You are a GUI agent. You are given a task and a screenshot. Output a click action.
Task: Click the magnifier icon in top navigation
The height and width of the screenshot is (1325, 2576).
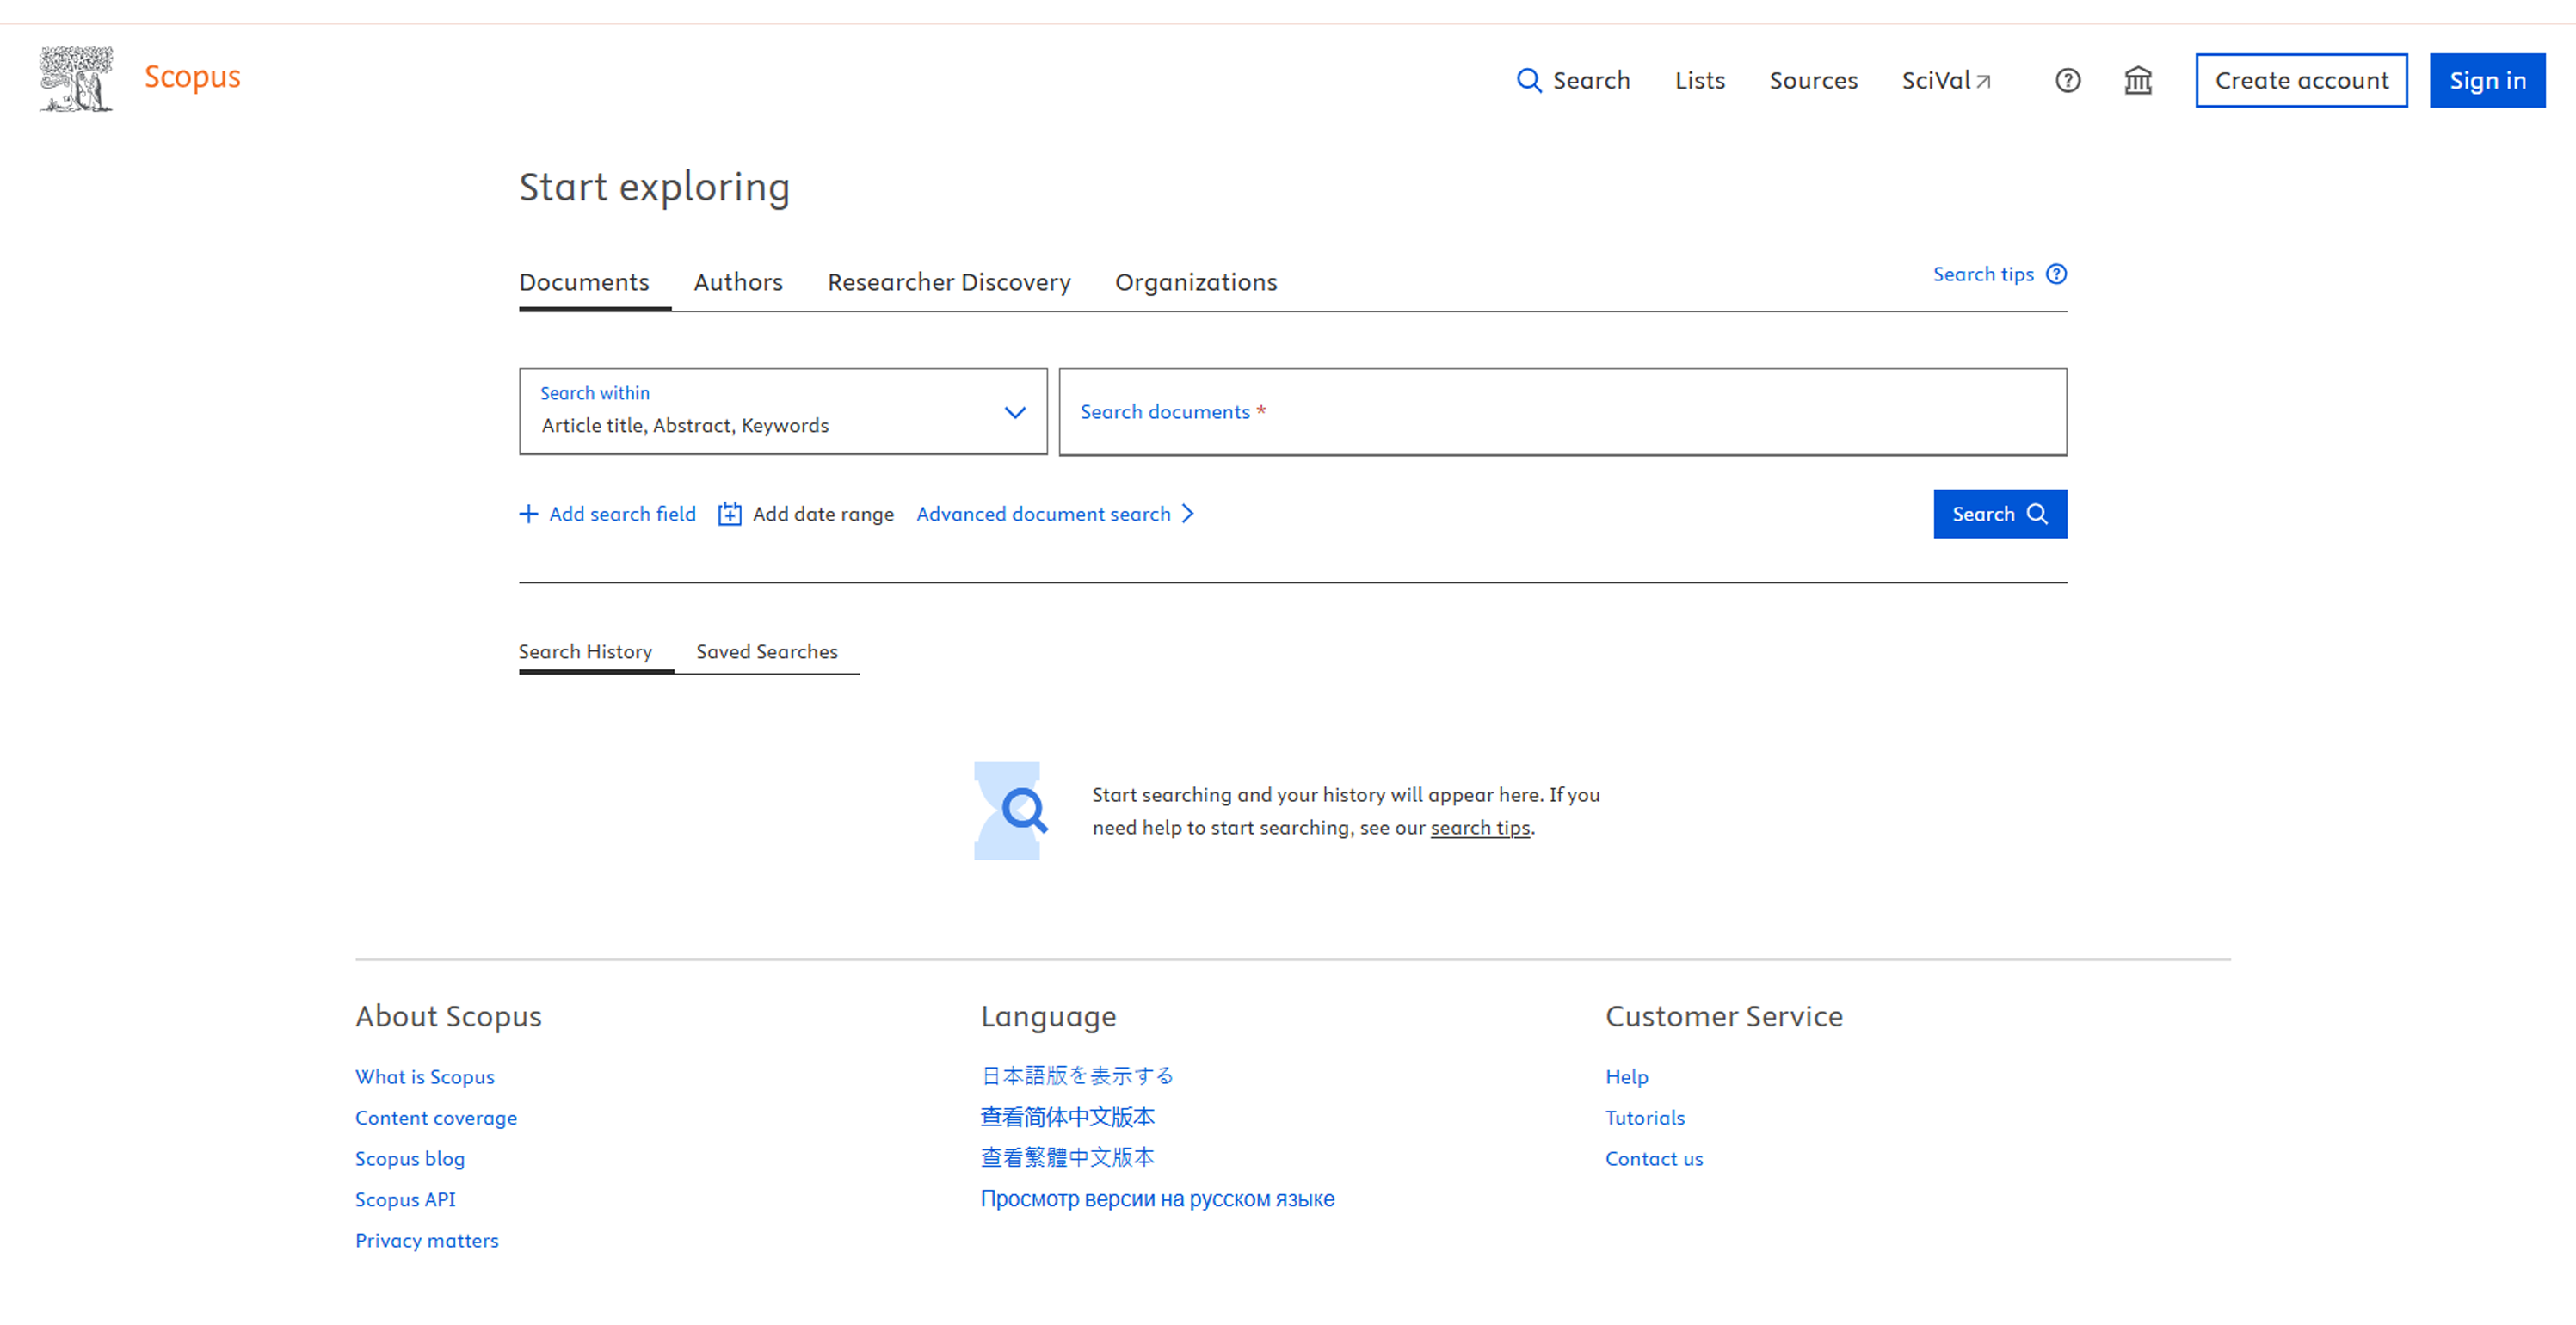1528,80
